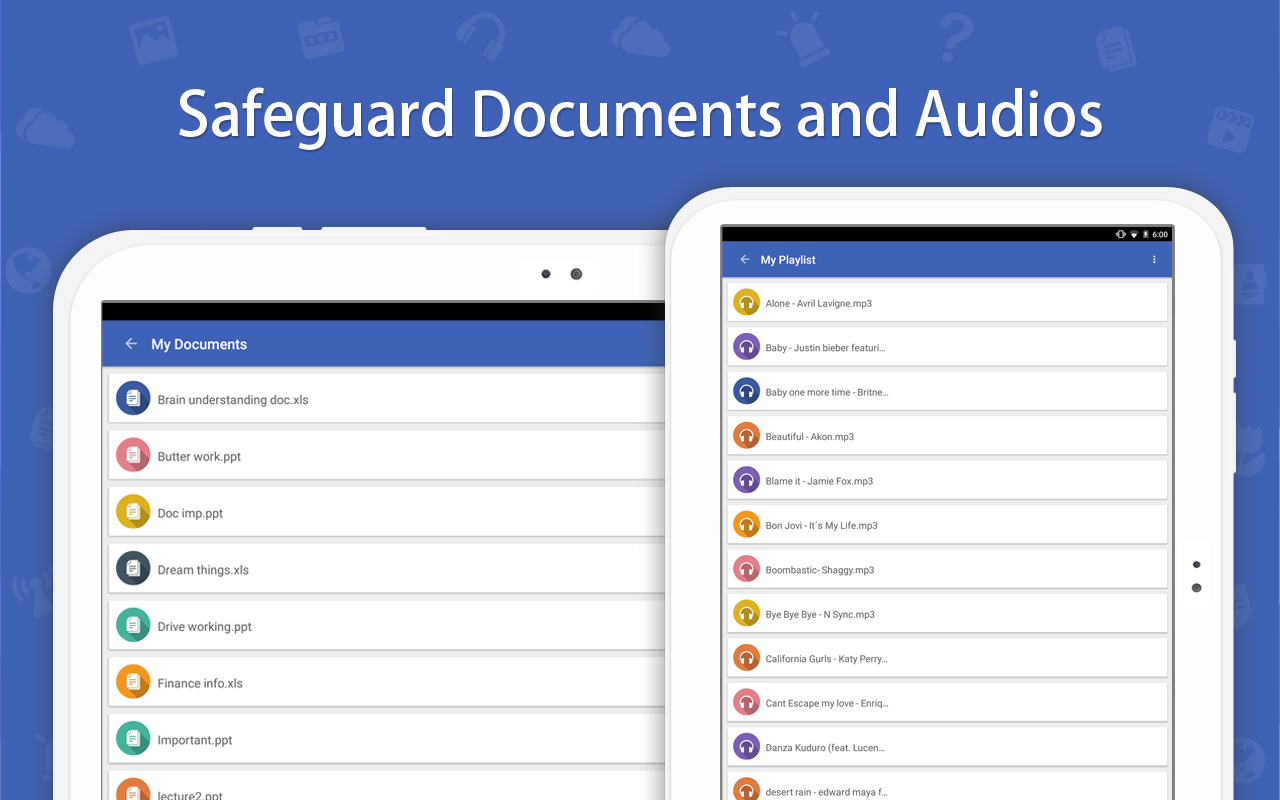
Task: Click headphone icon for Alone - Avril Lavigne
Action: tap(746, 303)
